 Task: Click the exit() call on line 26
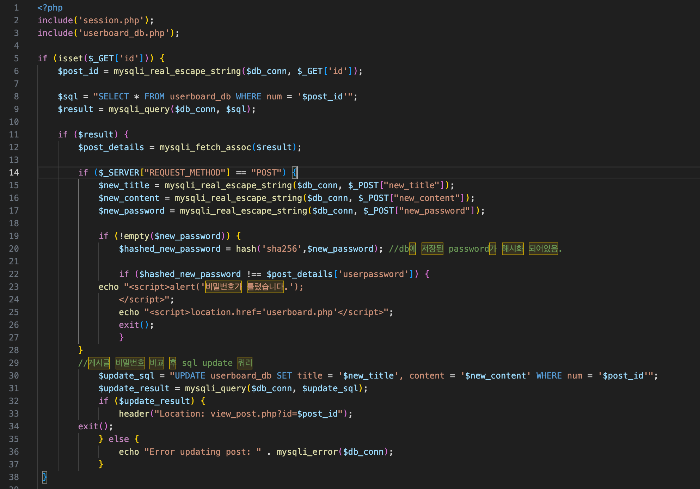pos(134,325)
